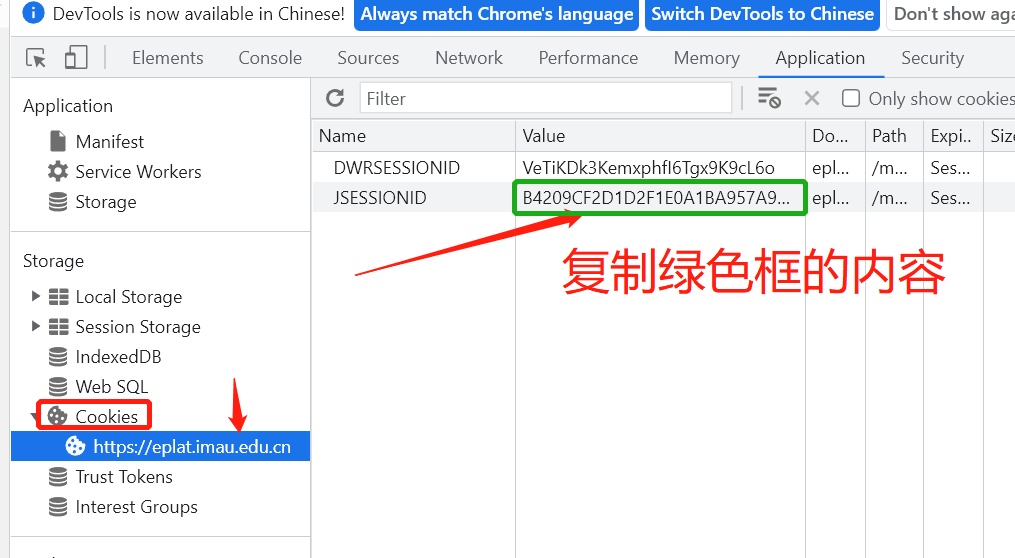The image size is (1015, 558).
Task: Click the Trust Tokens database icon
Action: click(x=58, y=477)
